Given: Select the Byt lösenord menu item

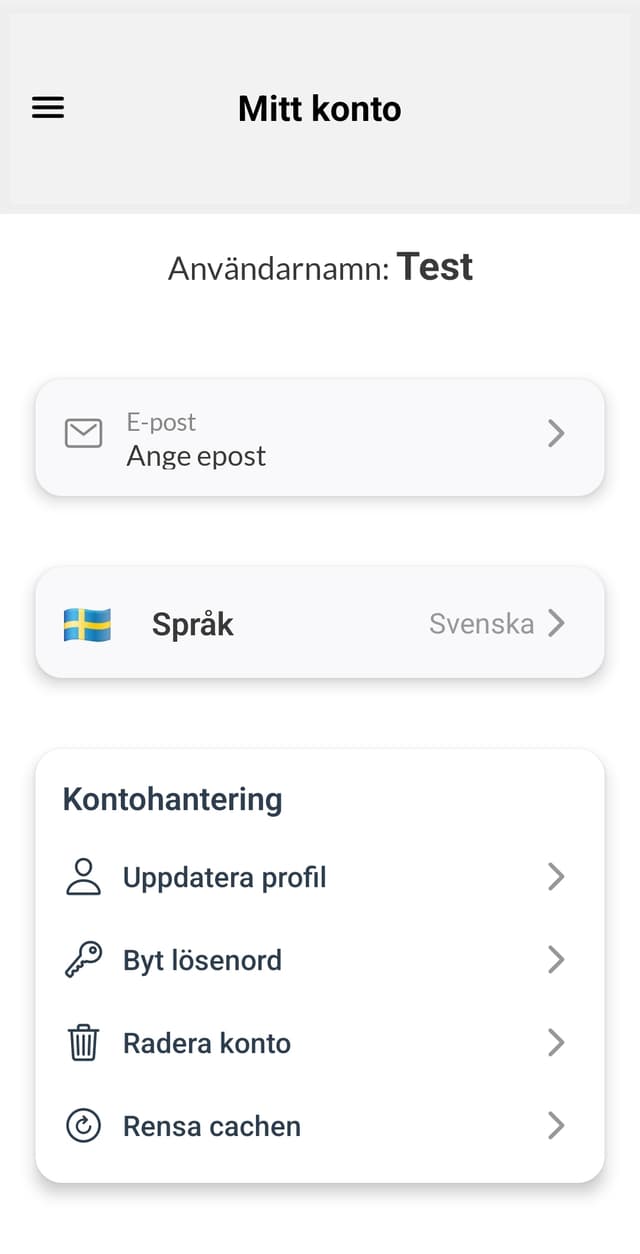Looking at the screenshot, I should tap(202, 960).
